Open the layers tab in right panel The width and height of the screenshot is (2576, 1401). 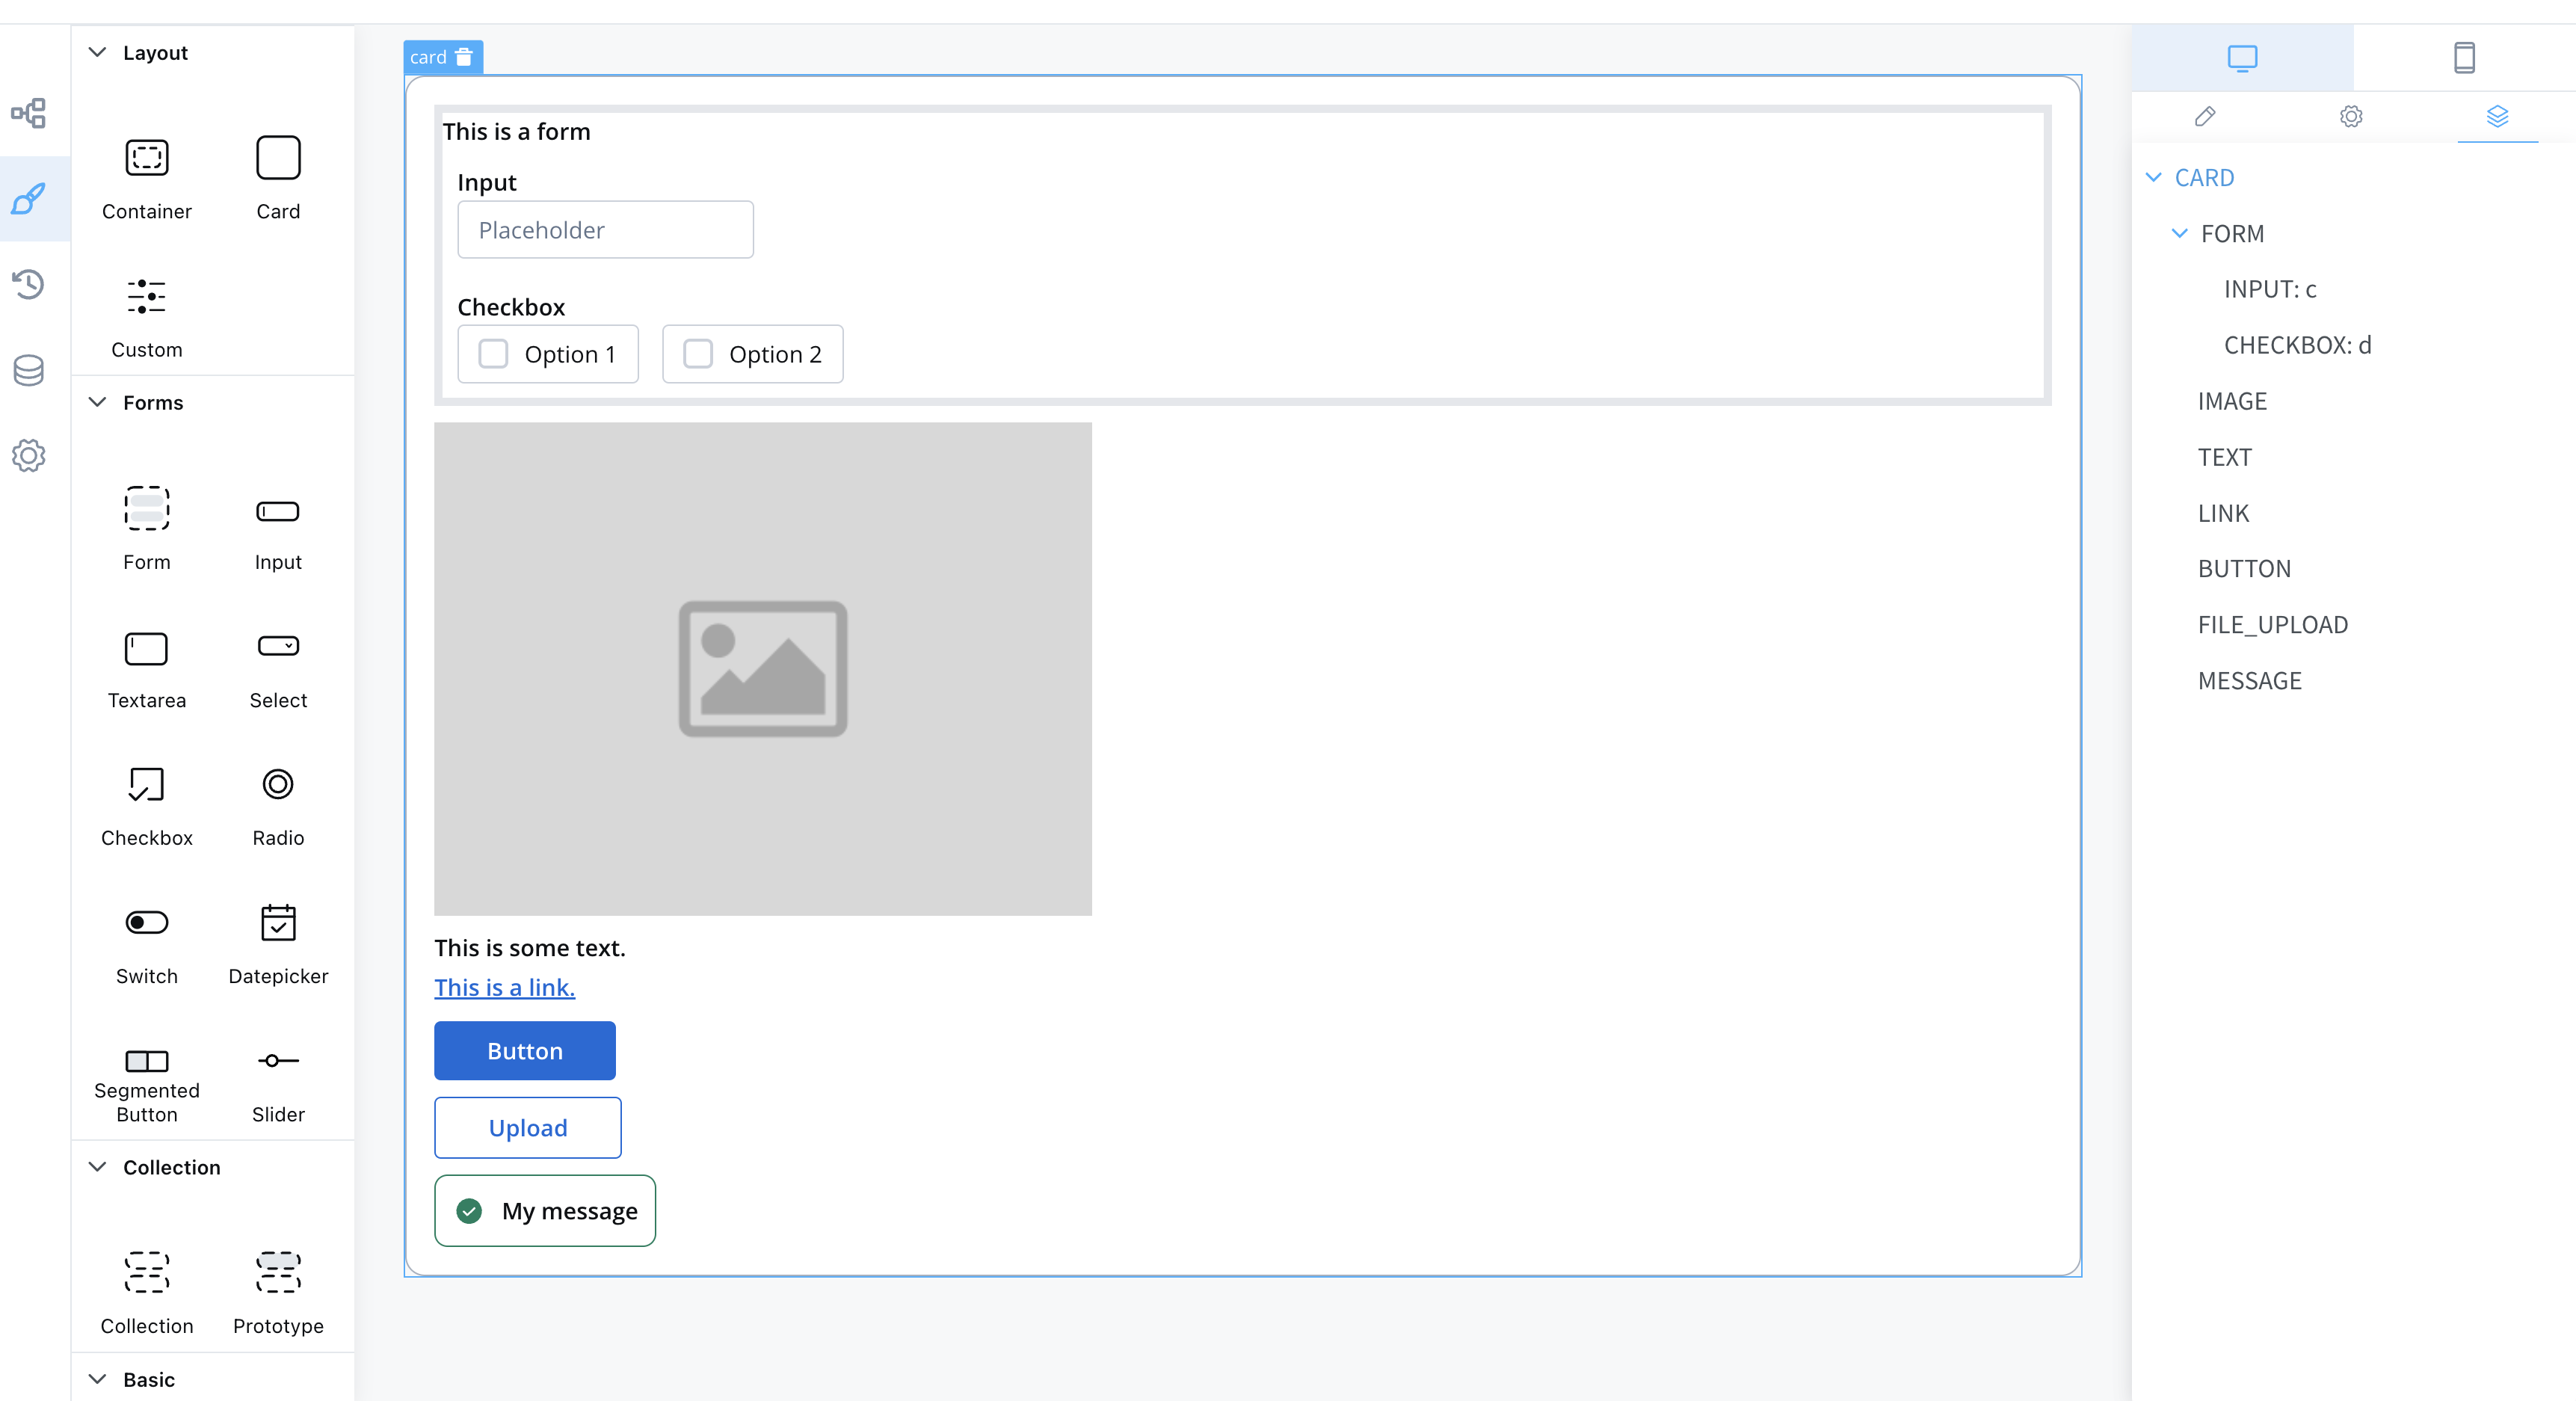tap(2498, 116)
